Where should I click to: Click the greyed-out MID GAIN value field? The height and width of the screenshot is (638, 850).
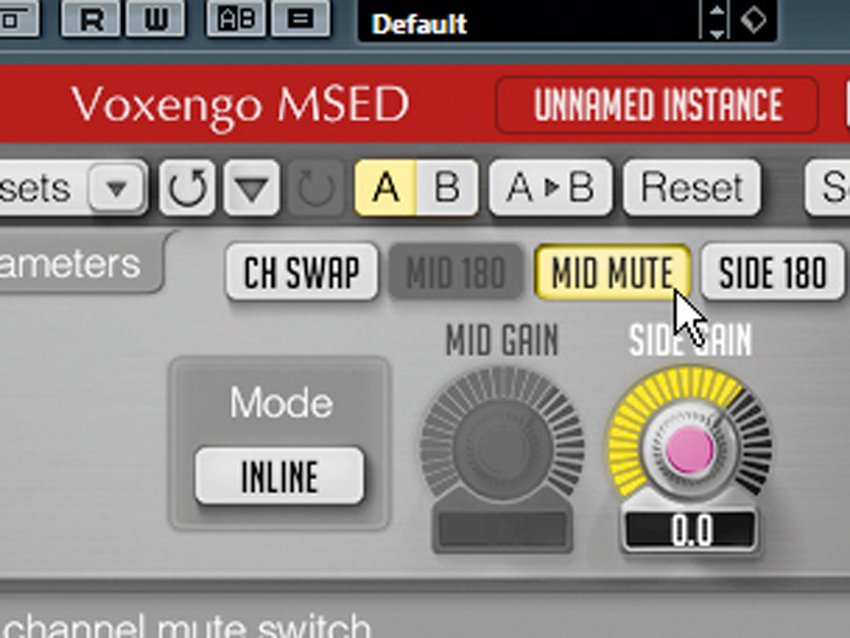pyautogui.click(x=502, y=530)
